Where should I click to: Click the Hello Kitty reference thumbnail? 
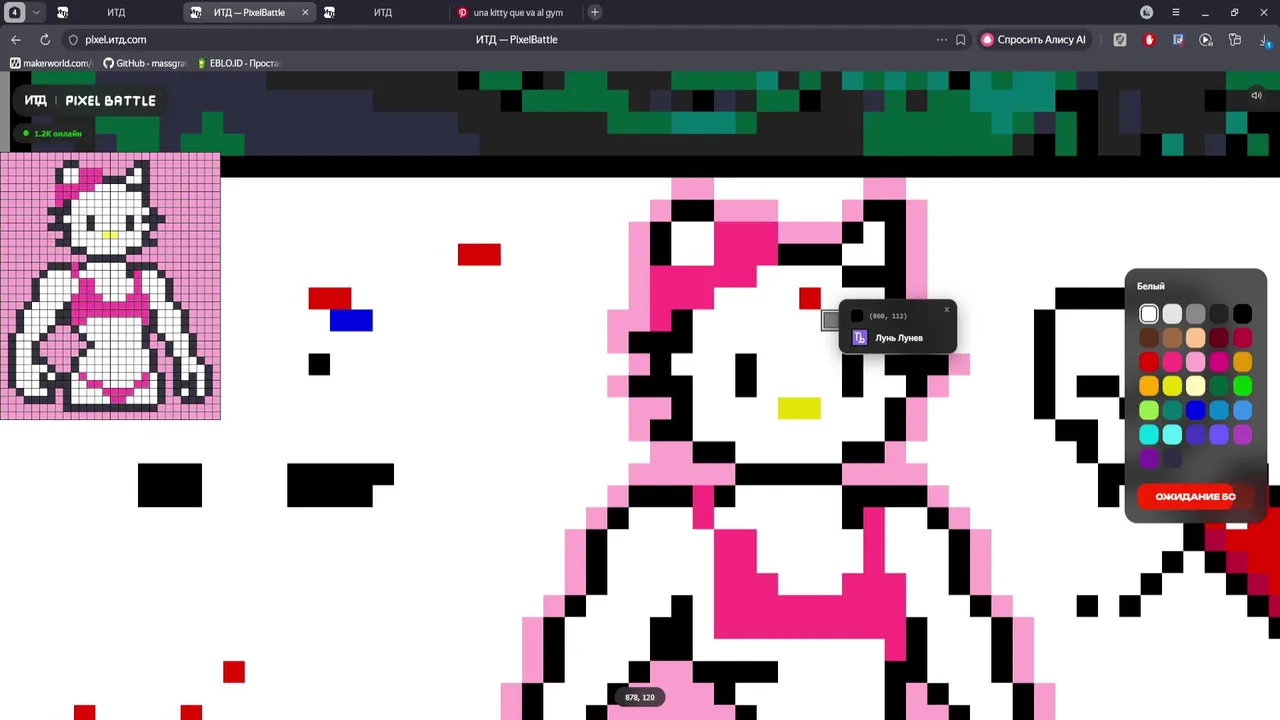click(x=110, y=286)
